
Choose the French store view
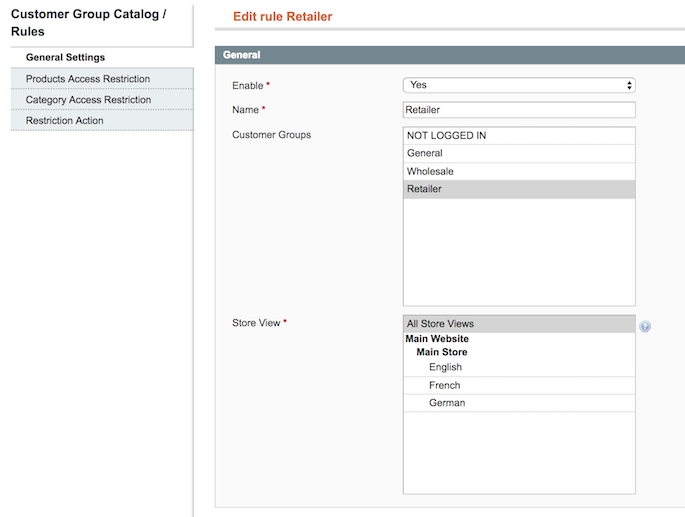point(519,385)
